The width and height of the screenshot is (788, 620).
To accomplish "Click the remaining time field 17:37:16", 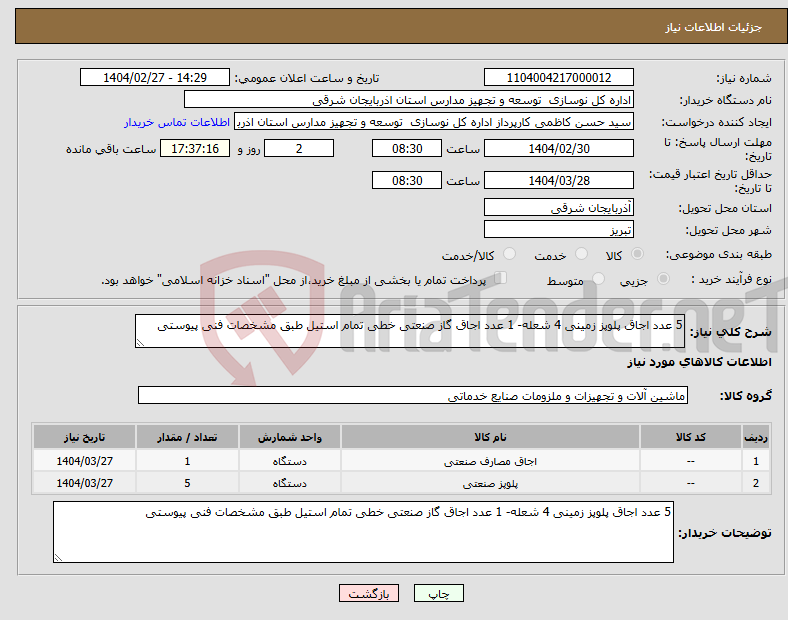I will coord(195,148).
